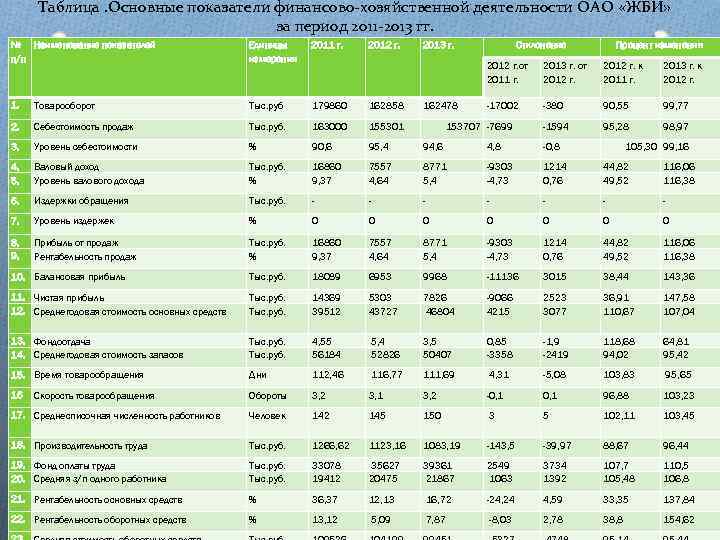Click the value 179860 for 2011

pyautogui.click(x=329, y=106)
